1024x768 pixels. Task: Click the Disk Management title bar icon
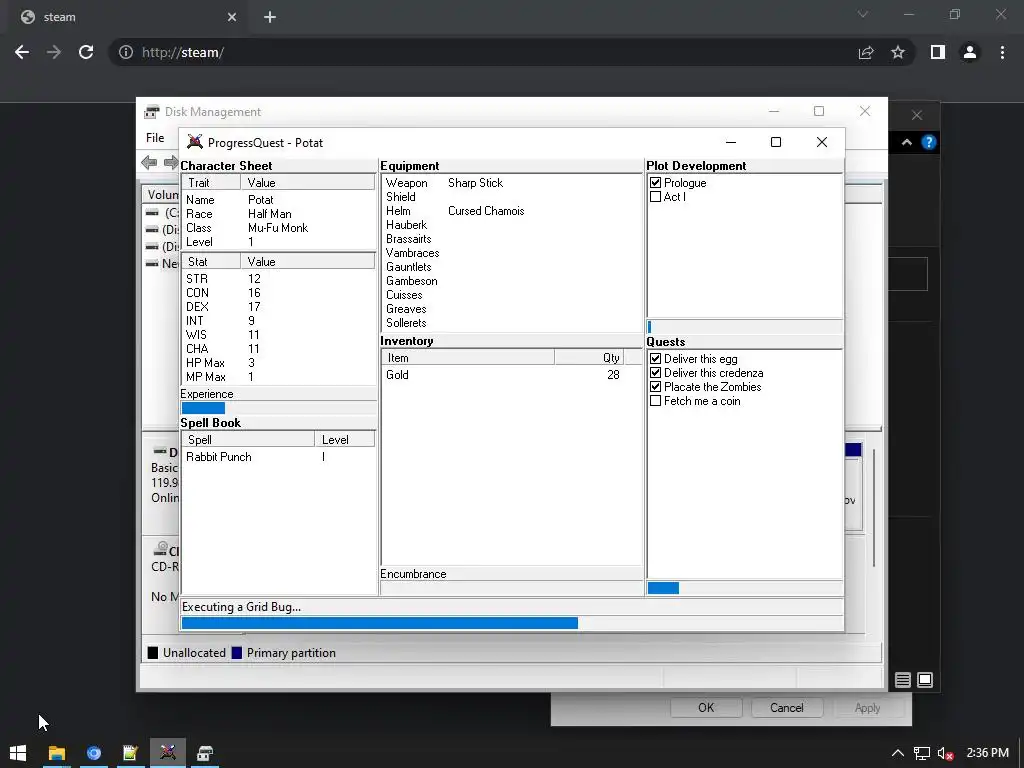(152, 112)
